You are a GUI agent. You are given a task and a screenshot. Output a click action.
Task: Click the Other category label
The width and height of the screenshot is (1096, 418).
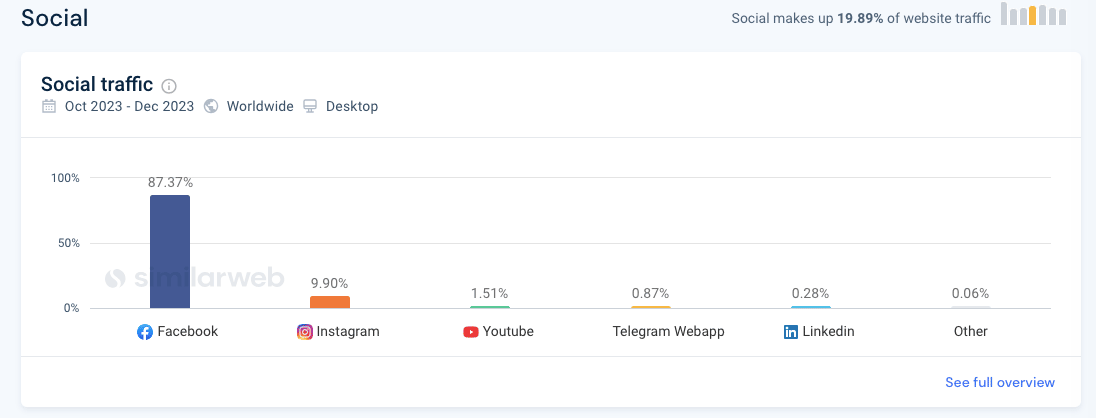[971, 331]
